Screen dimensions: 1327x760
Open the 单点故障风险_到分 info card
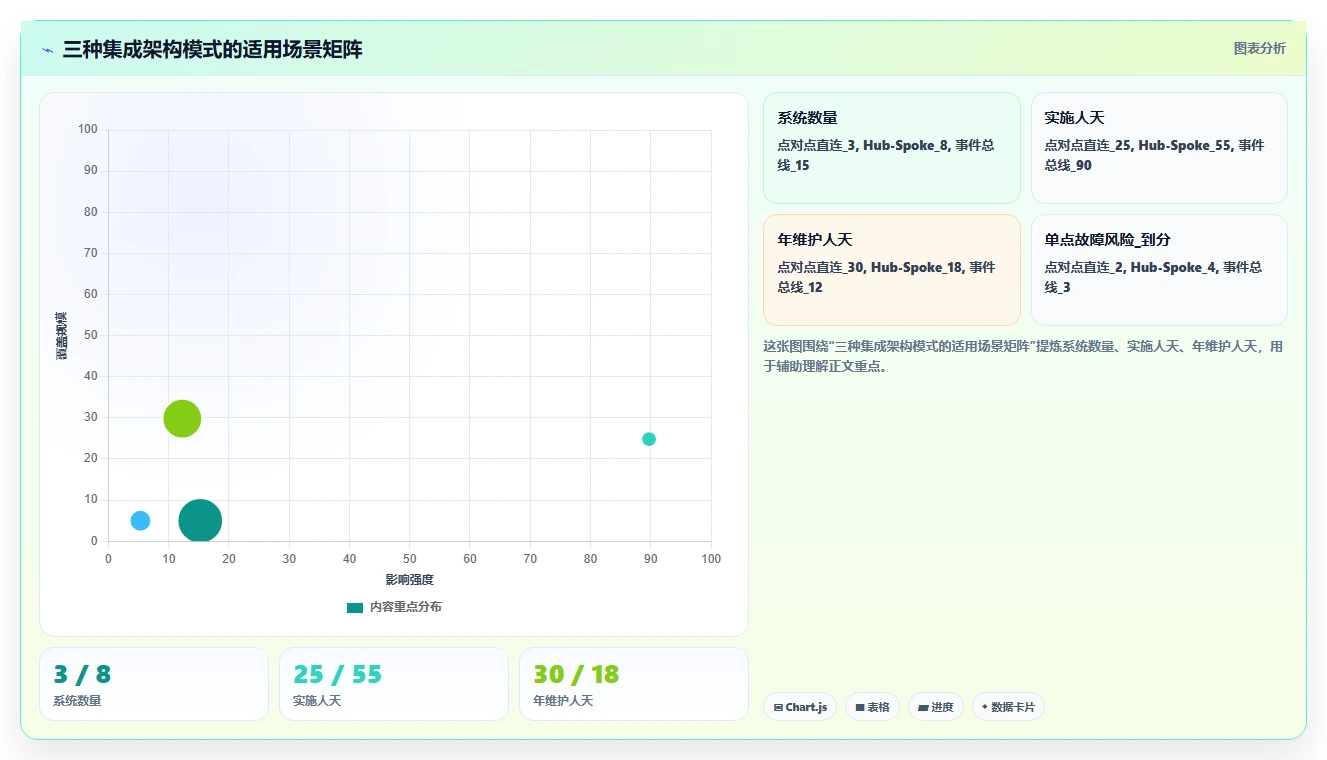(x=1159, y=270)
